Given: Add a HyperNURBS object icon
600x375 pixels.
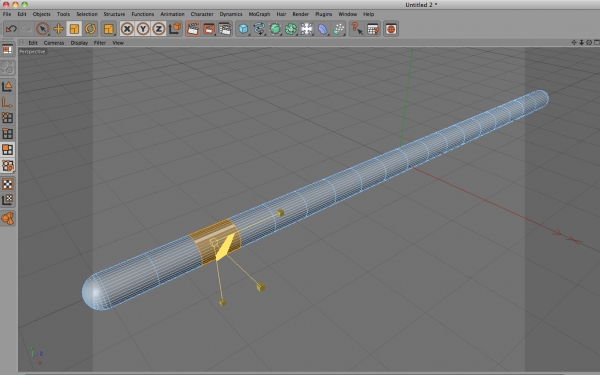Looking at the screenshot, I should coord(275,29).
